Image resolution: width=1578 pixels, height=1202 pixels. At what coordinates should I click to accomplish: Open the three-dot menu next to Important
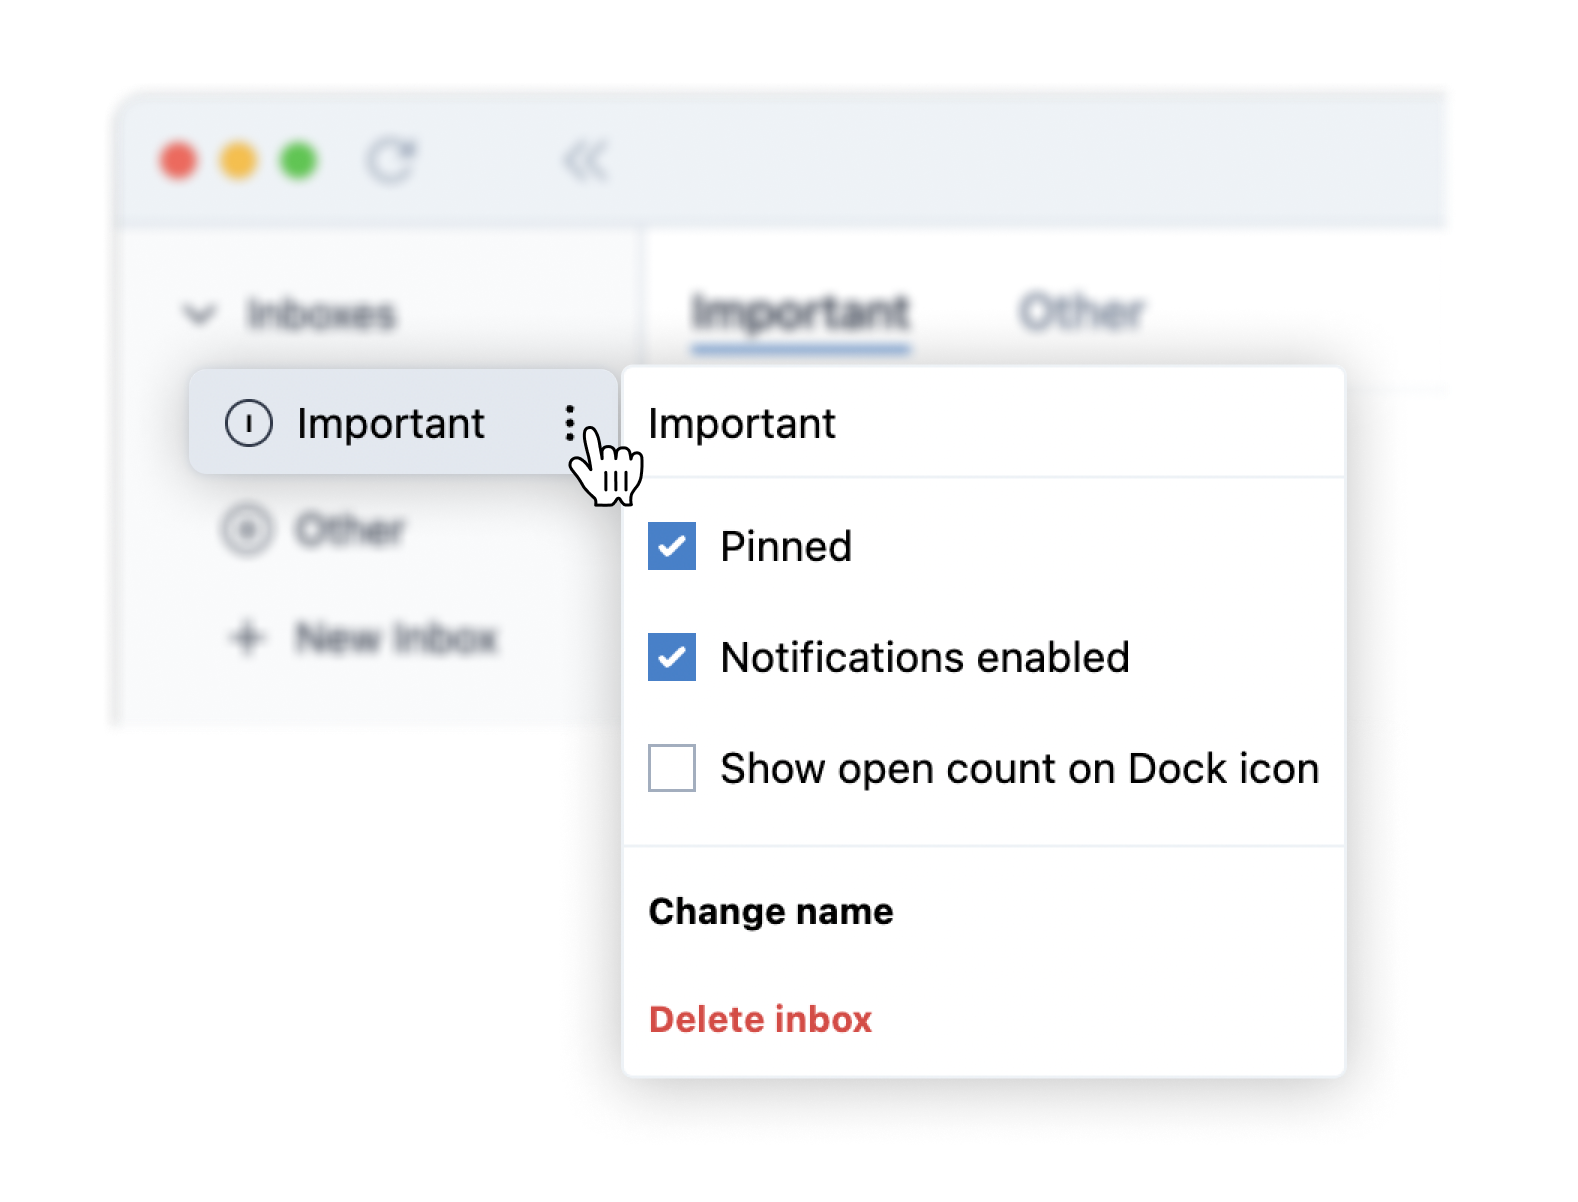click(x=569, y=423)
